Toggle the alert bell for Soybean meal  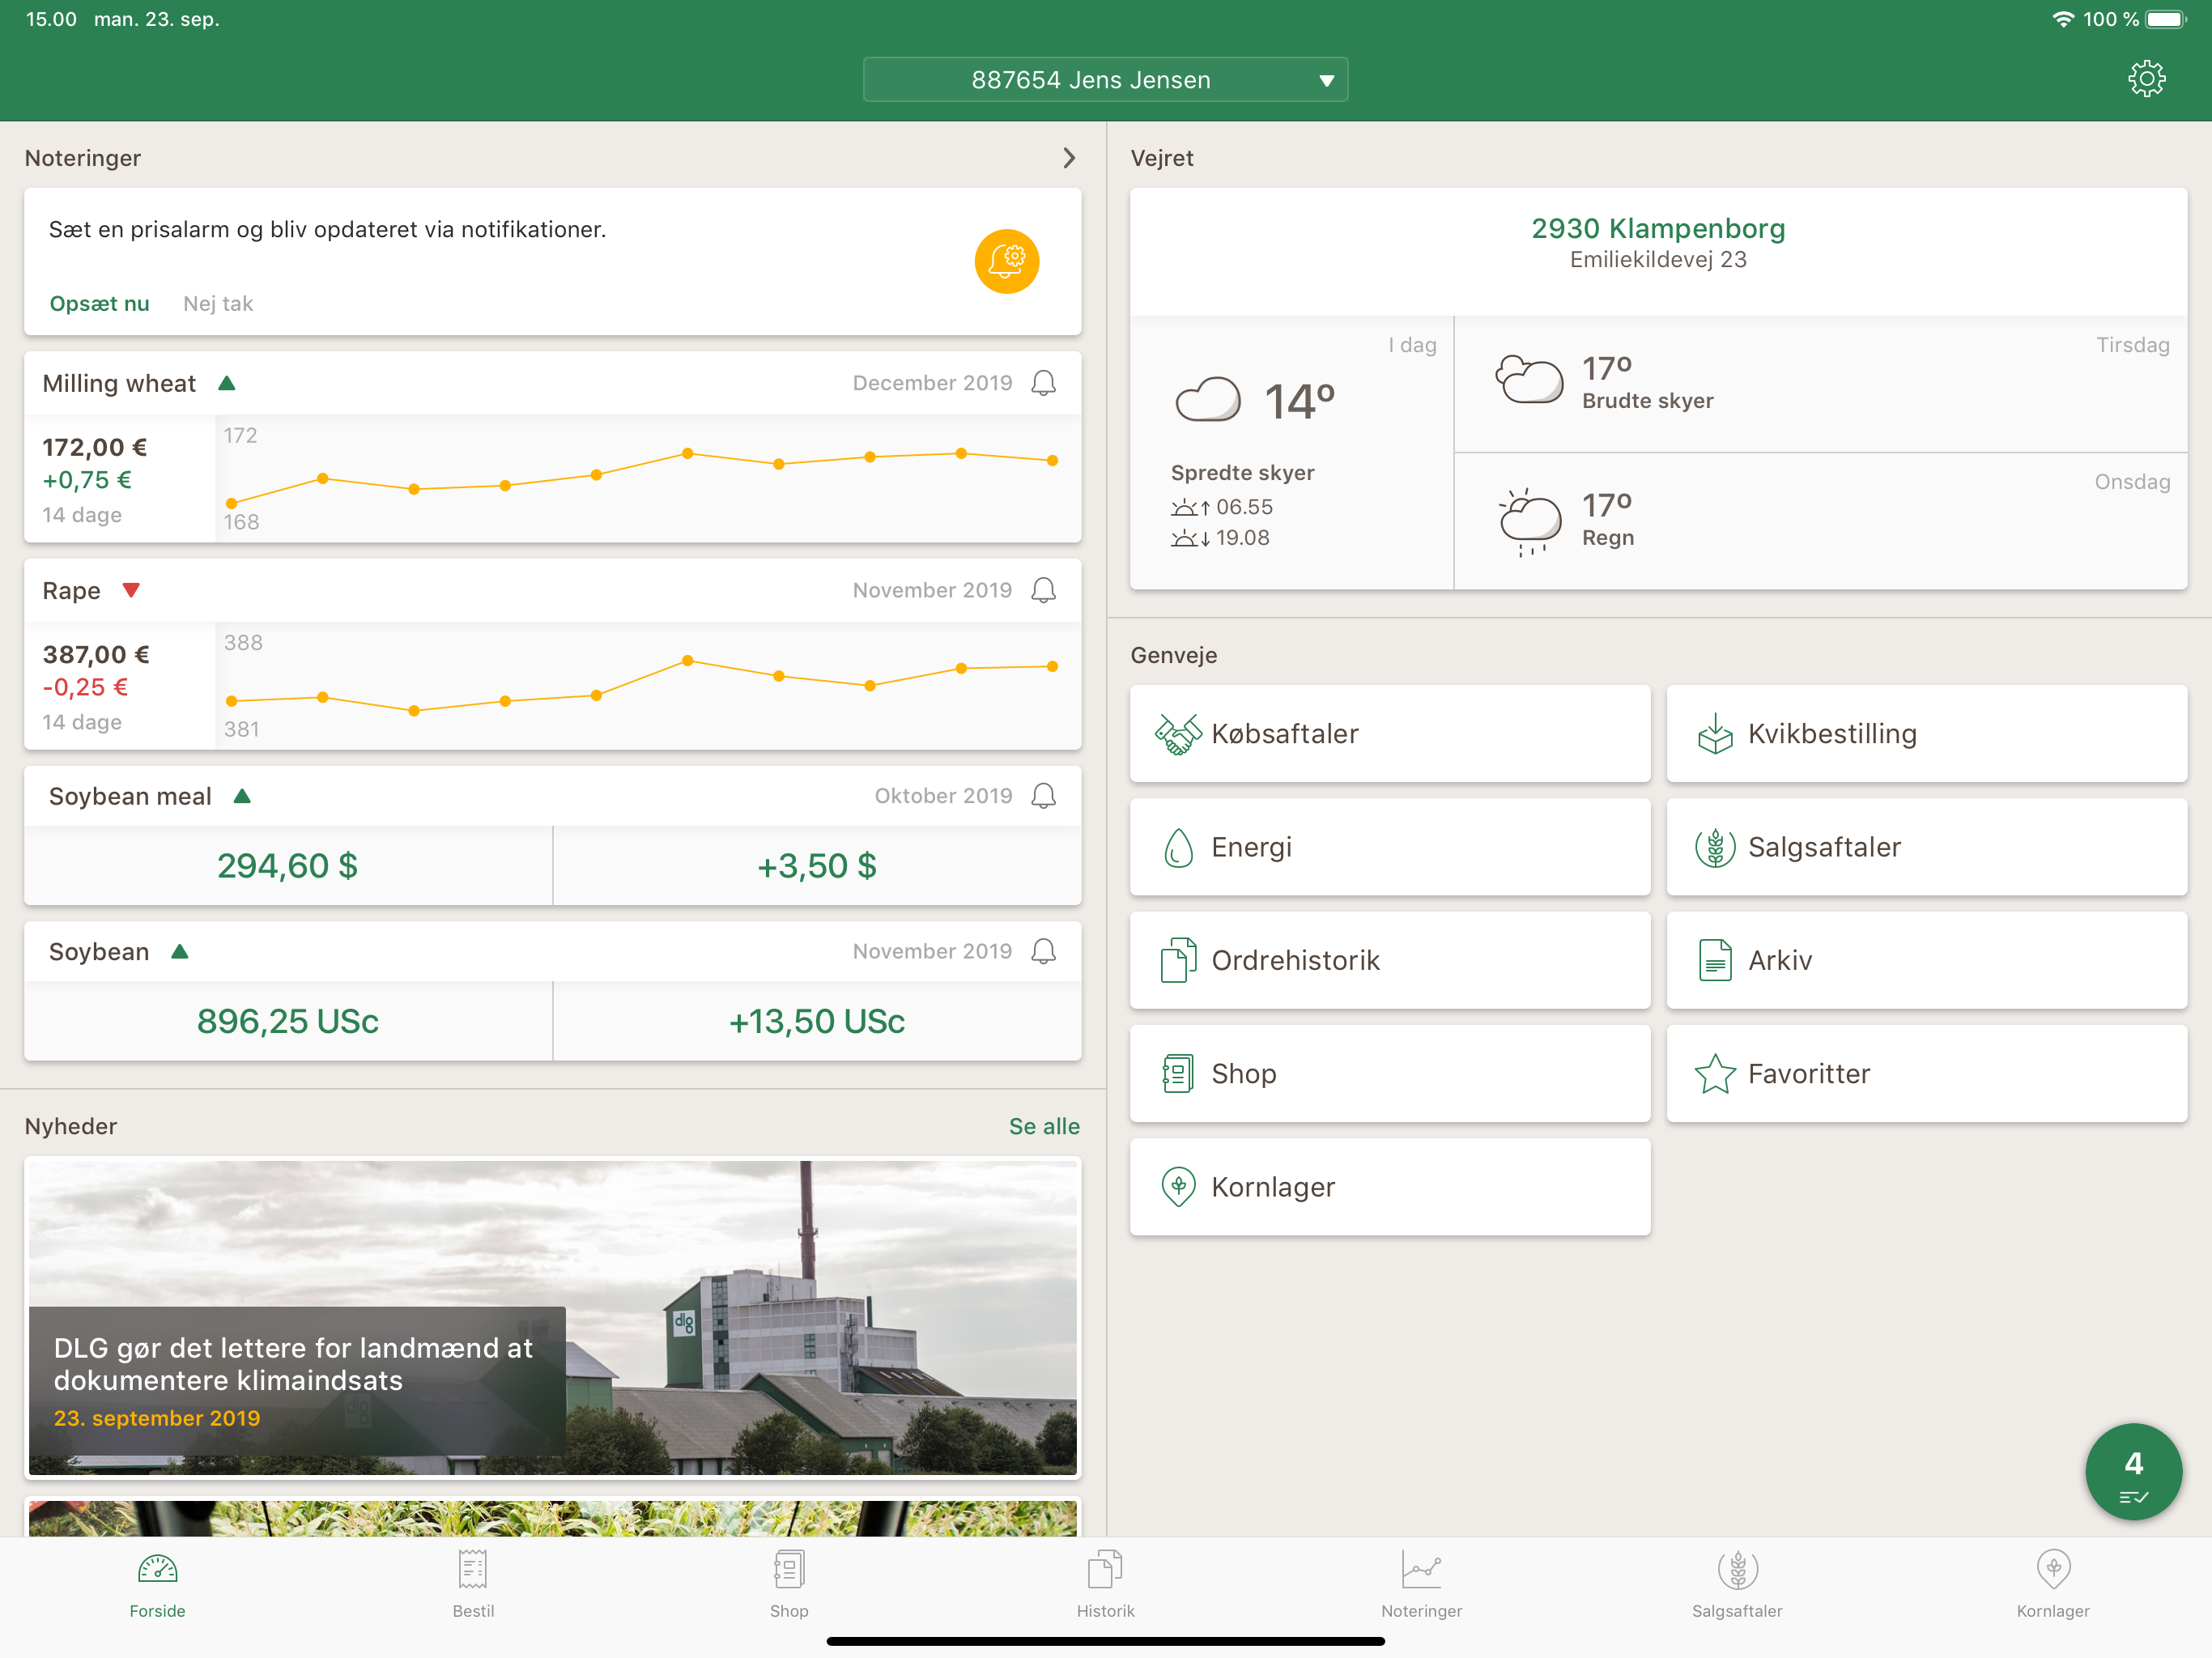click(1043, 796)
